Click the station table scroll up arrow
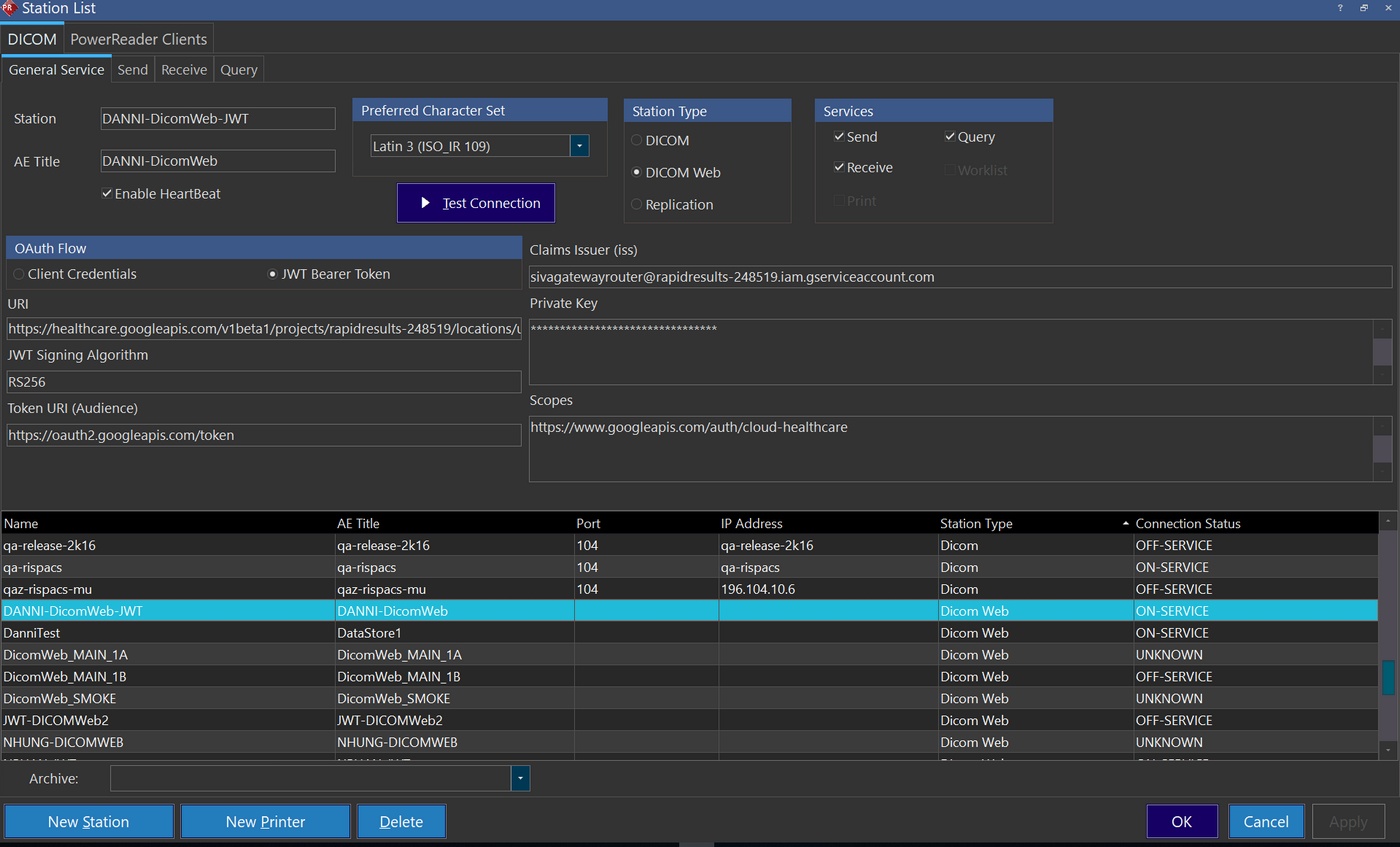This screenshot has width=1400, height=847. (x=1388, y=522)
